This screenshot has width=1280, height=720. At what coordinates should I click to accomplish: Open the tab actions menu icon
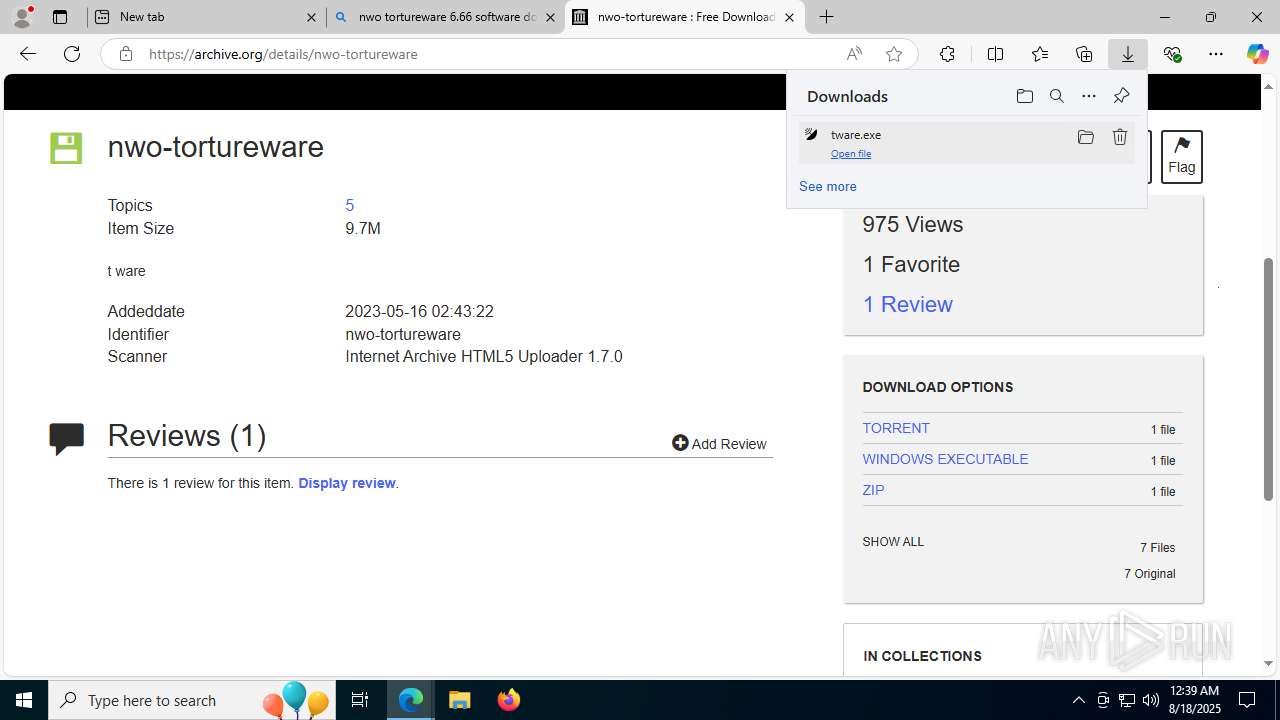pyautogui.click(x=60, y=17)
